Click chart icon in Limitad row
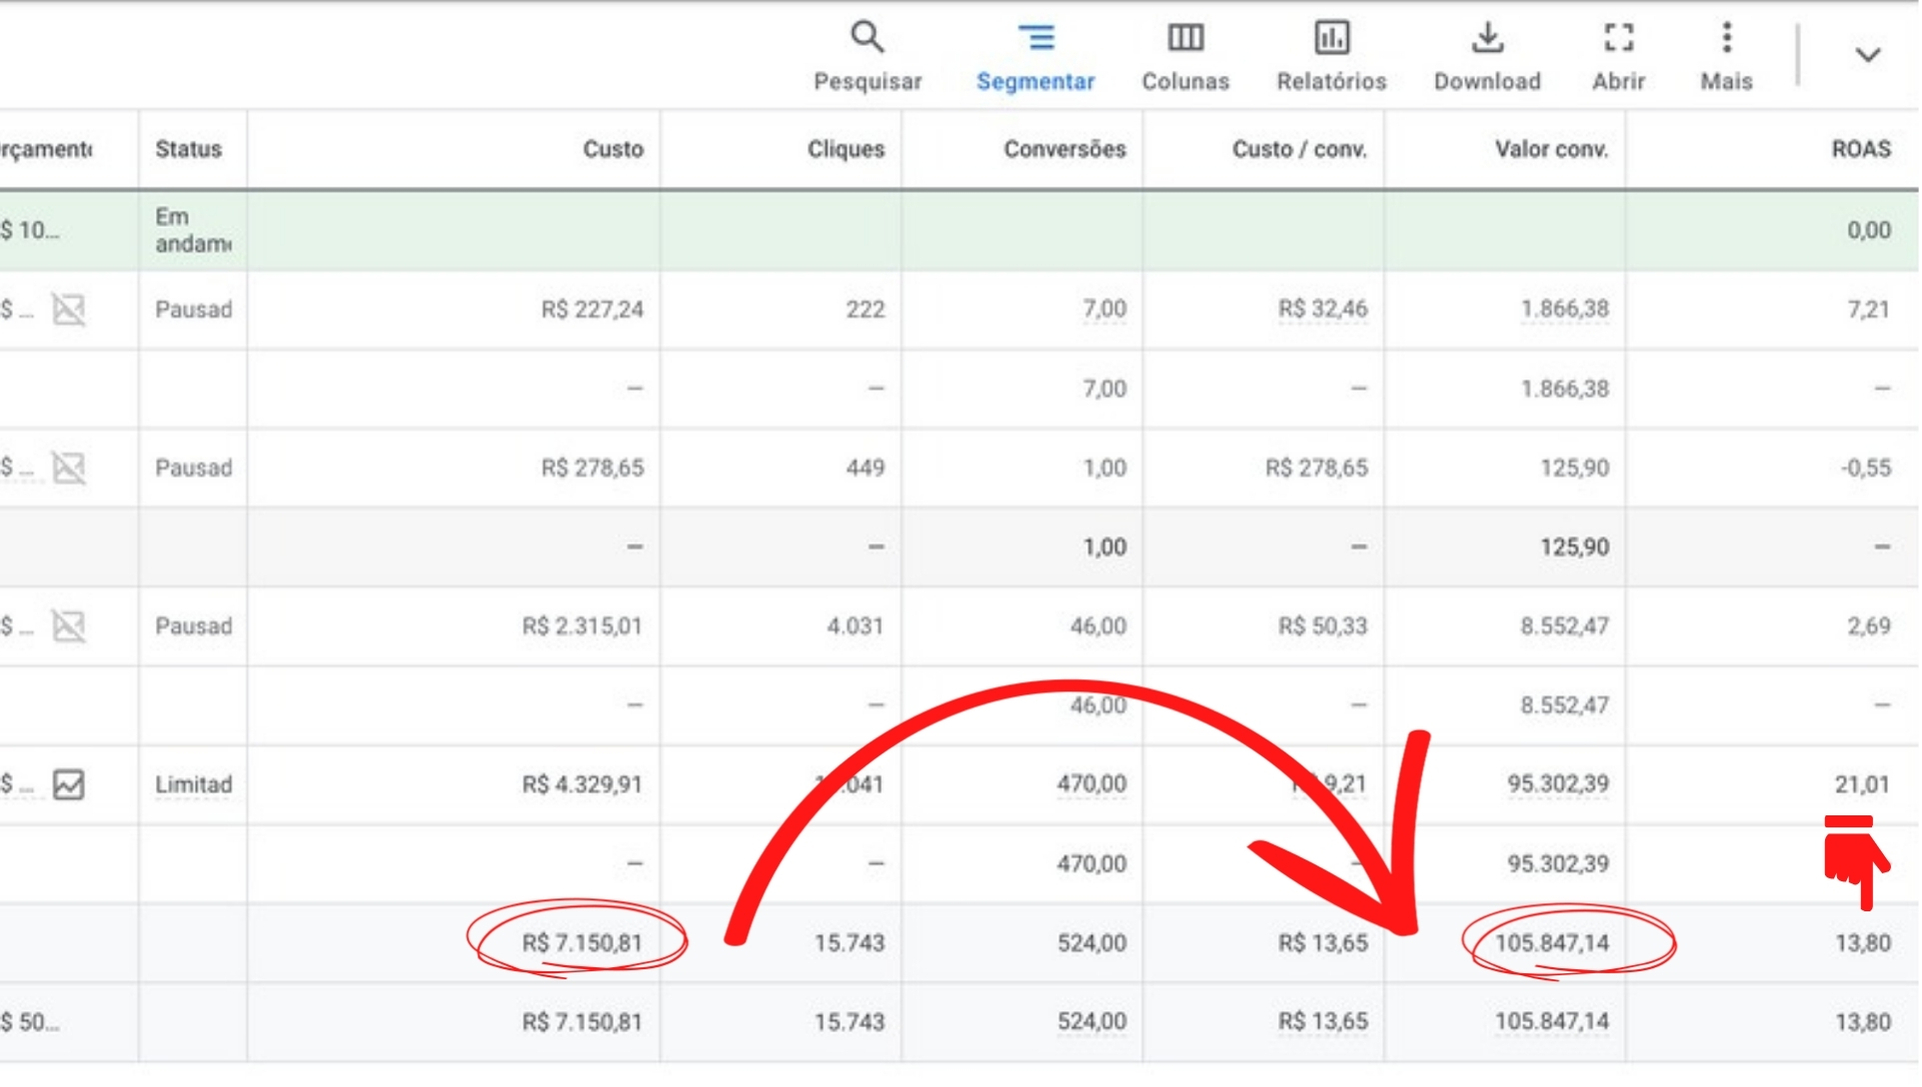The image size is (1922, 1087). (x=69, y=785)
